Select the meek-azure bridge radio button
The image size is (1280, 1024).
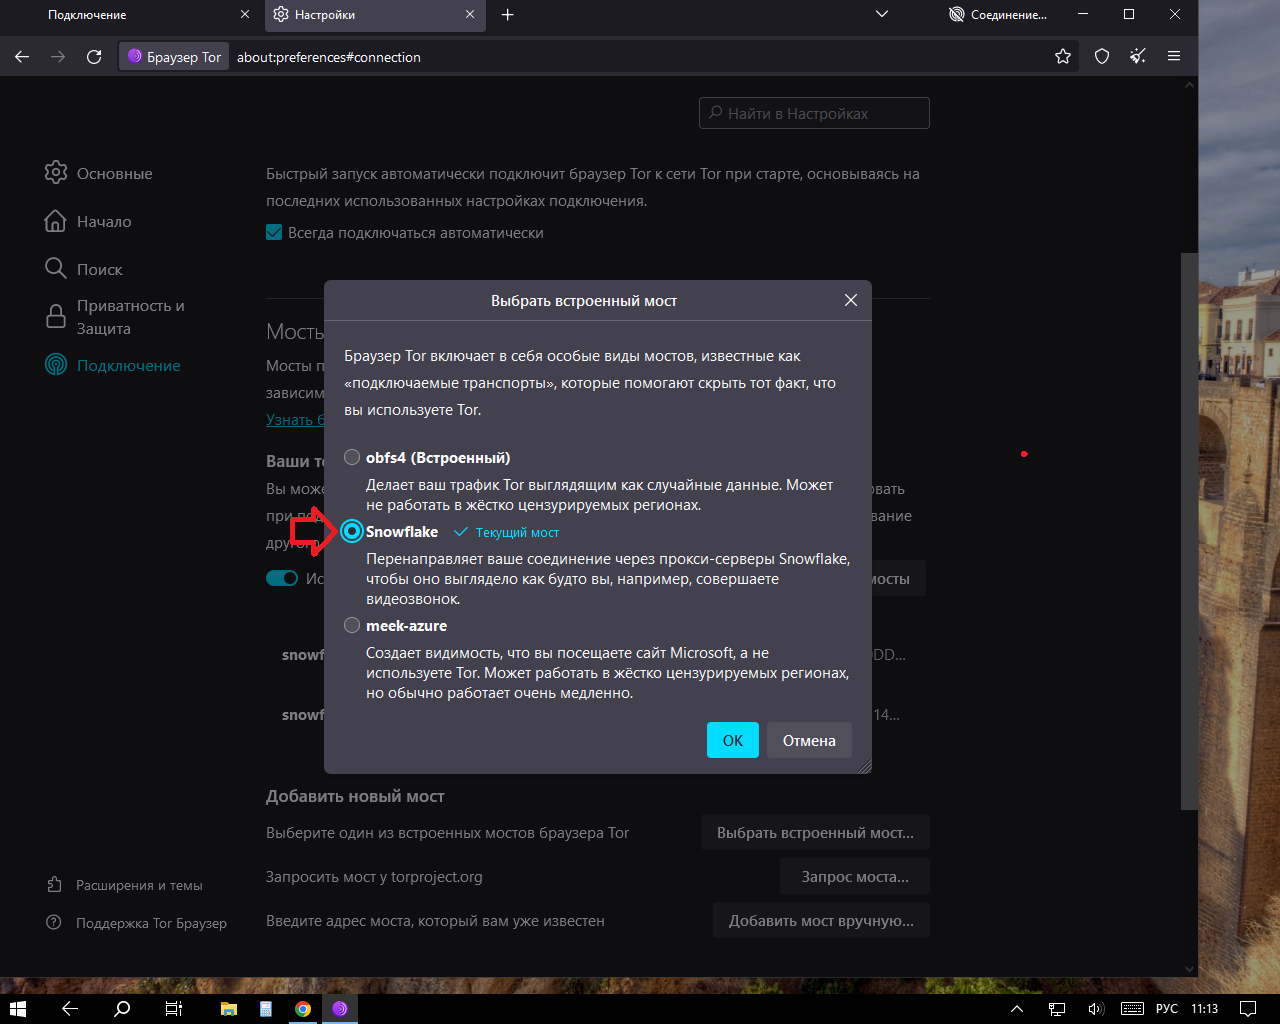(352, 625)
